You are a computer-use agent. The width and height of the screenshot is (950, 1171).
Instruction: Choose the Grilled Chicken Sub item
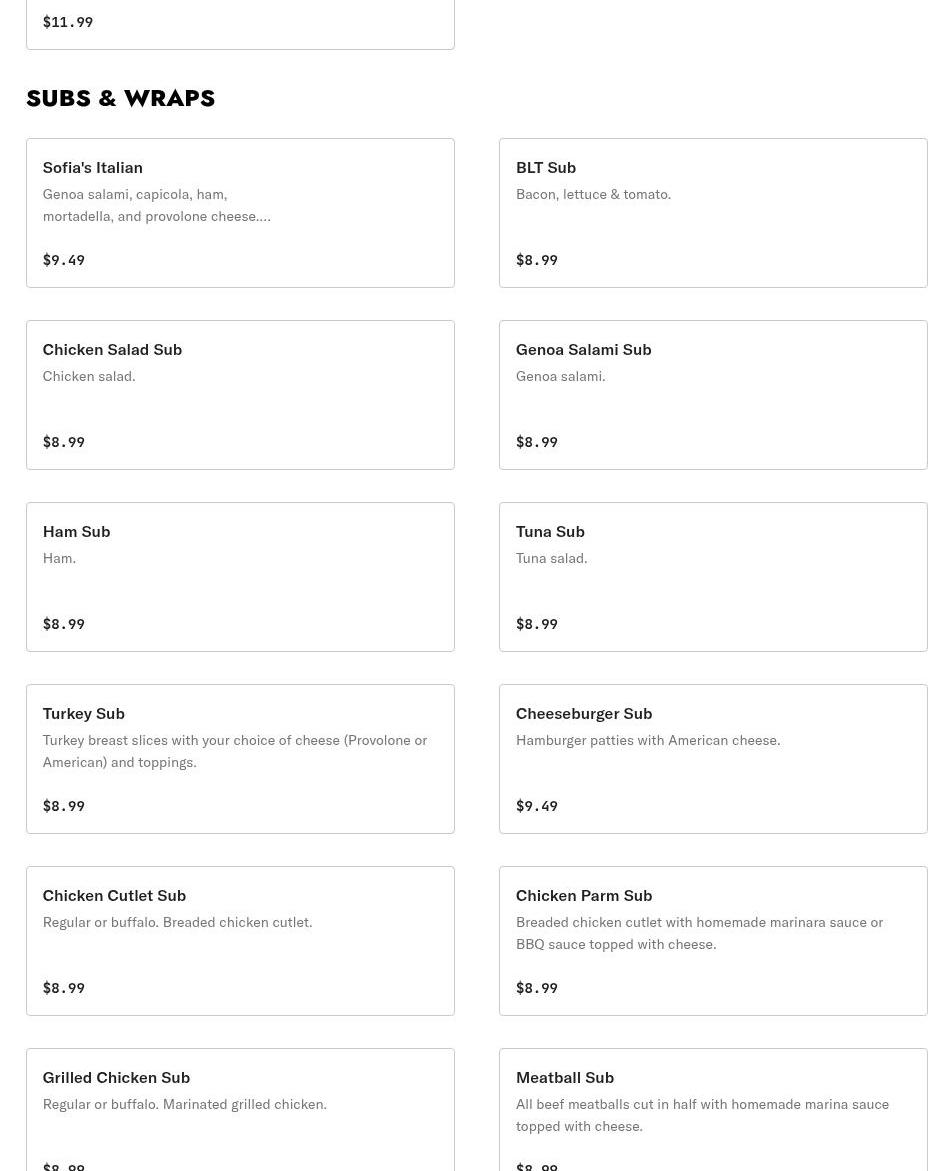coord(240,1110)
